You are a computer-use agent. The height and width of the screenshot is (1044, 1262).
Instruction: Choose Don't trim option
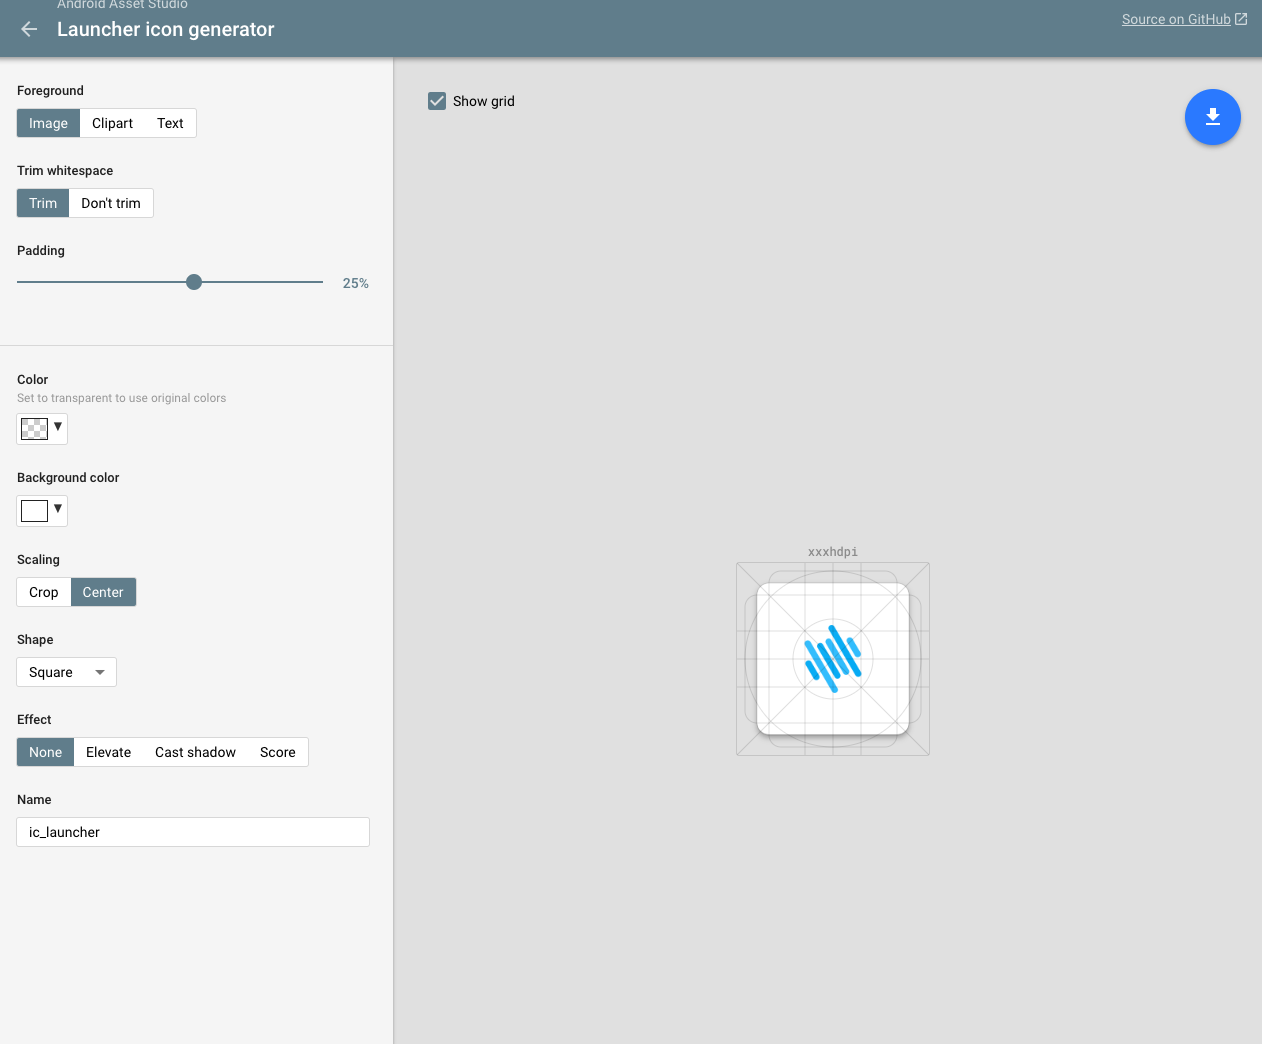point(111,203)
